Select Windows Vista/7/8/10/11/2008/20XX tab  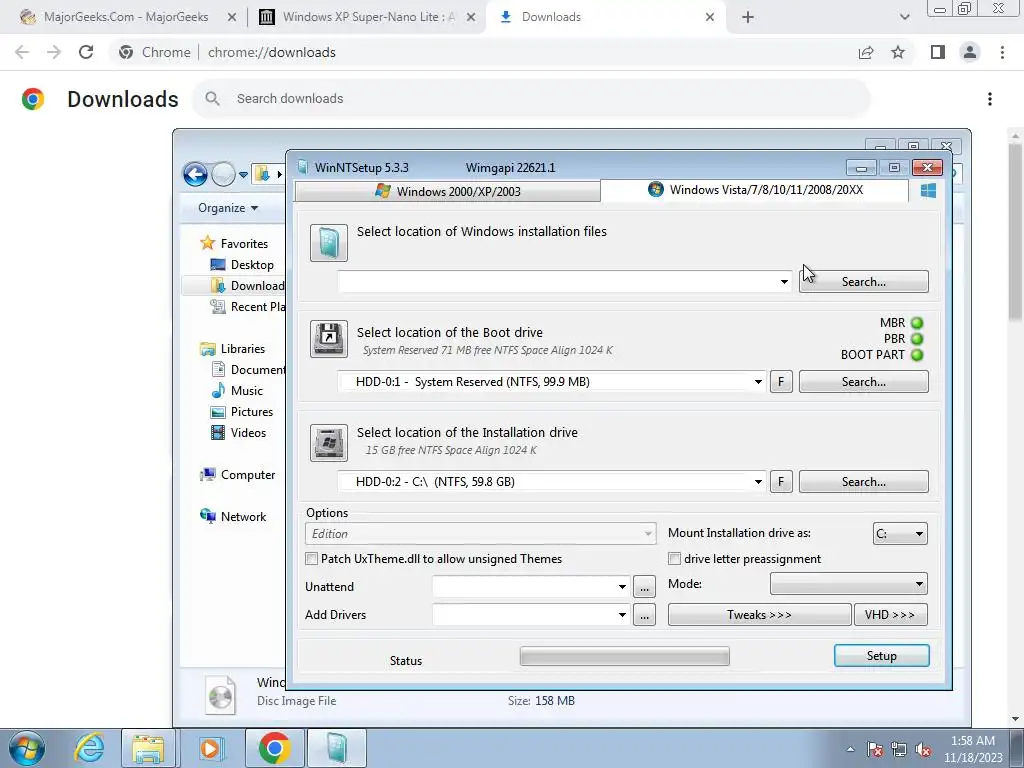(755, 190)
